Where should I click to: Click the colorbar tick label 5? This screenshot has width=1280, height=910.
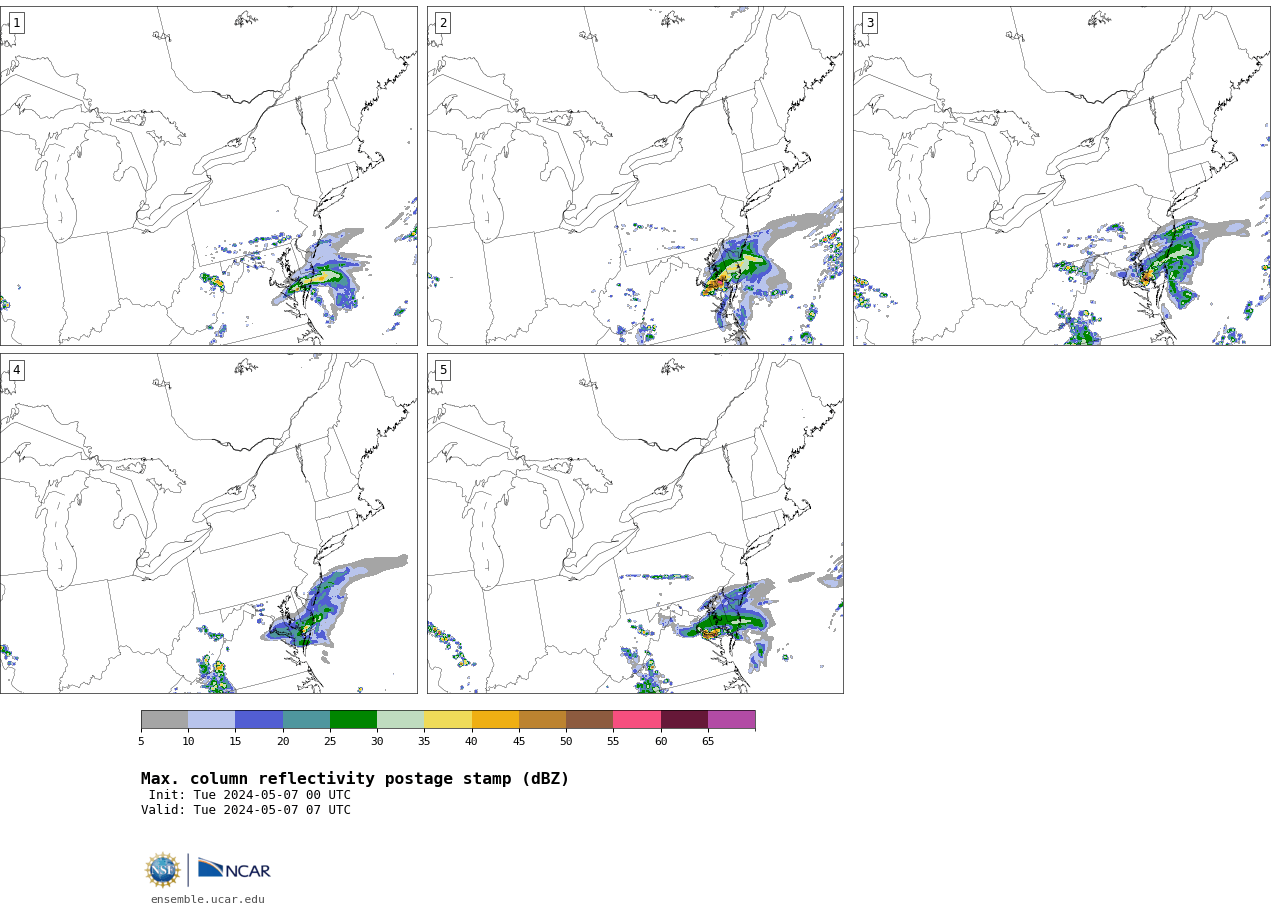(141, 741)
